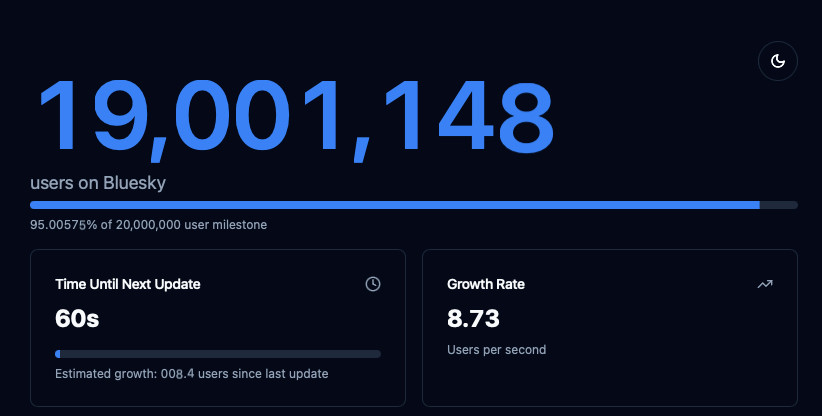The width and height of the screenshot is (822, 416).
Task: Click the 8.73 growth rate value
Action: tap(473, 319)
